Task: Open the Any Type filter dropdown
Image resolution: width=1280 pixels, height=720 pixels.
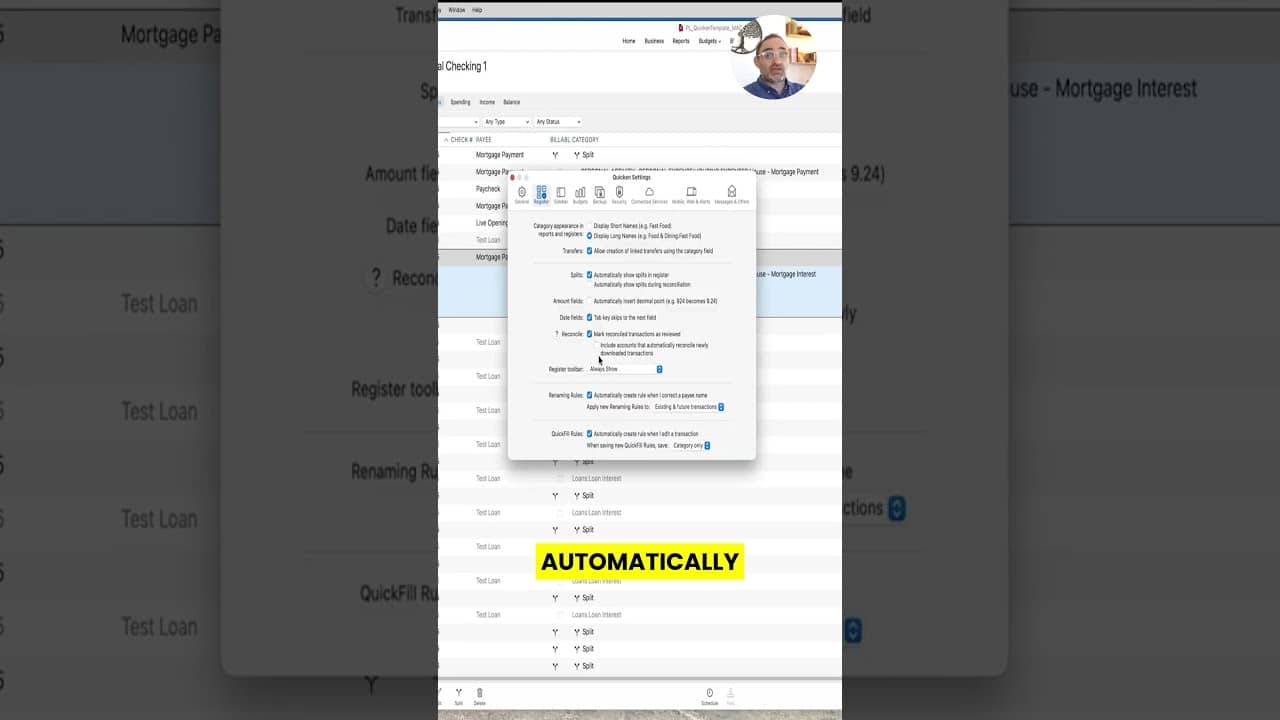Action: click(507, 122)
